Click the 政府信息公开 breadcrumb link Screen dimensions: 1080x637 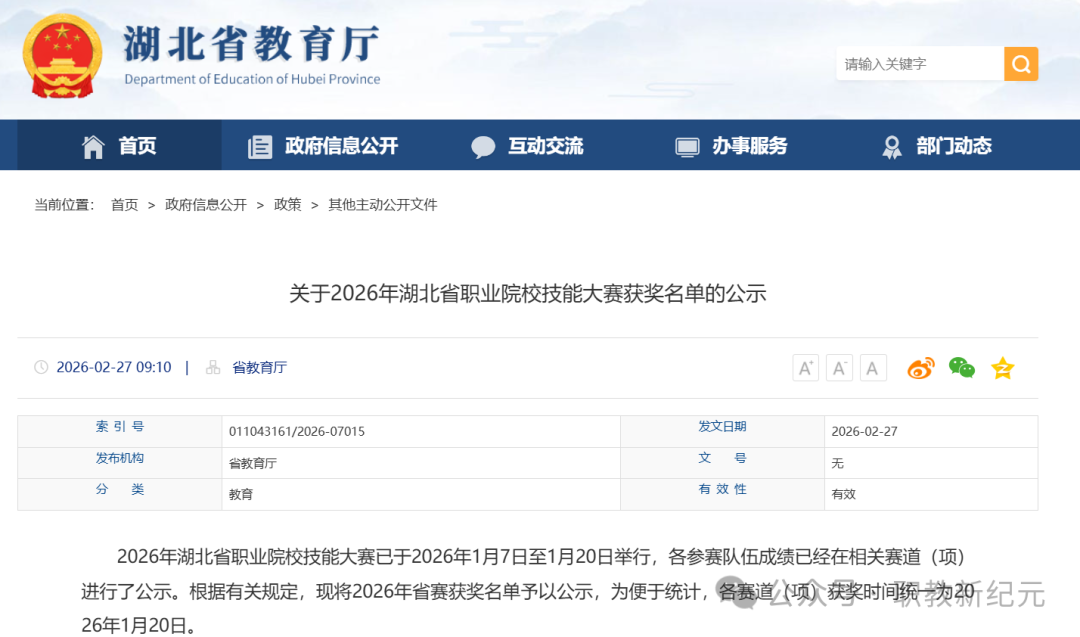coord(206,205)
